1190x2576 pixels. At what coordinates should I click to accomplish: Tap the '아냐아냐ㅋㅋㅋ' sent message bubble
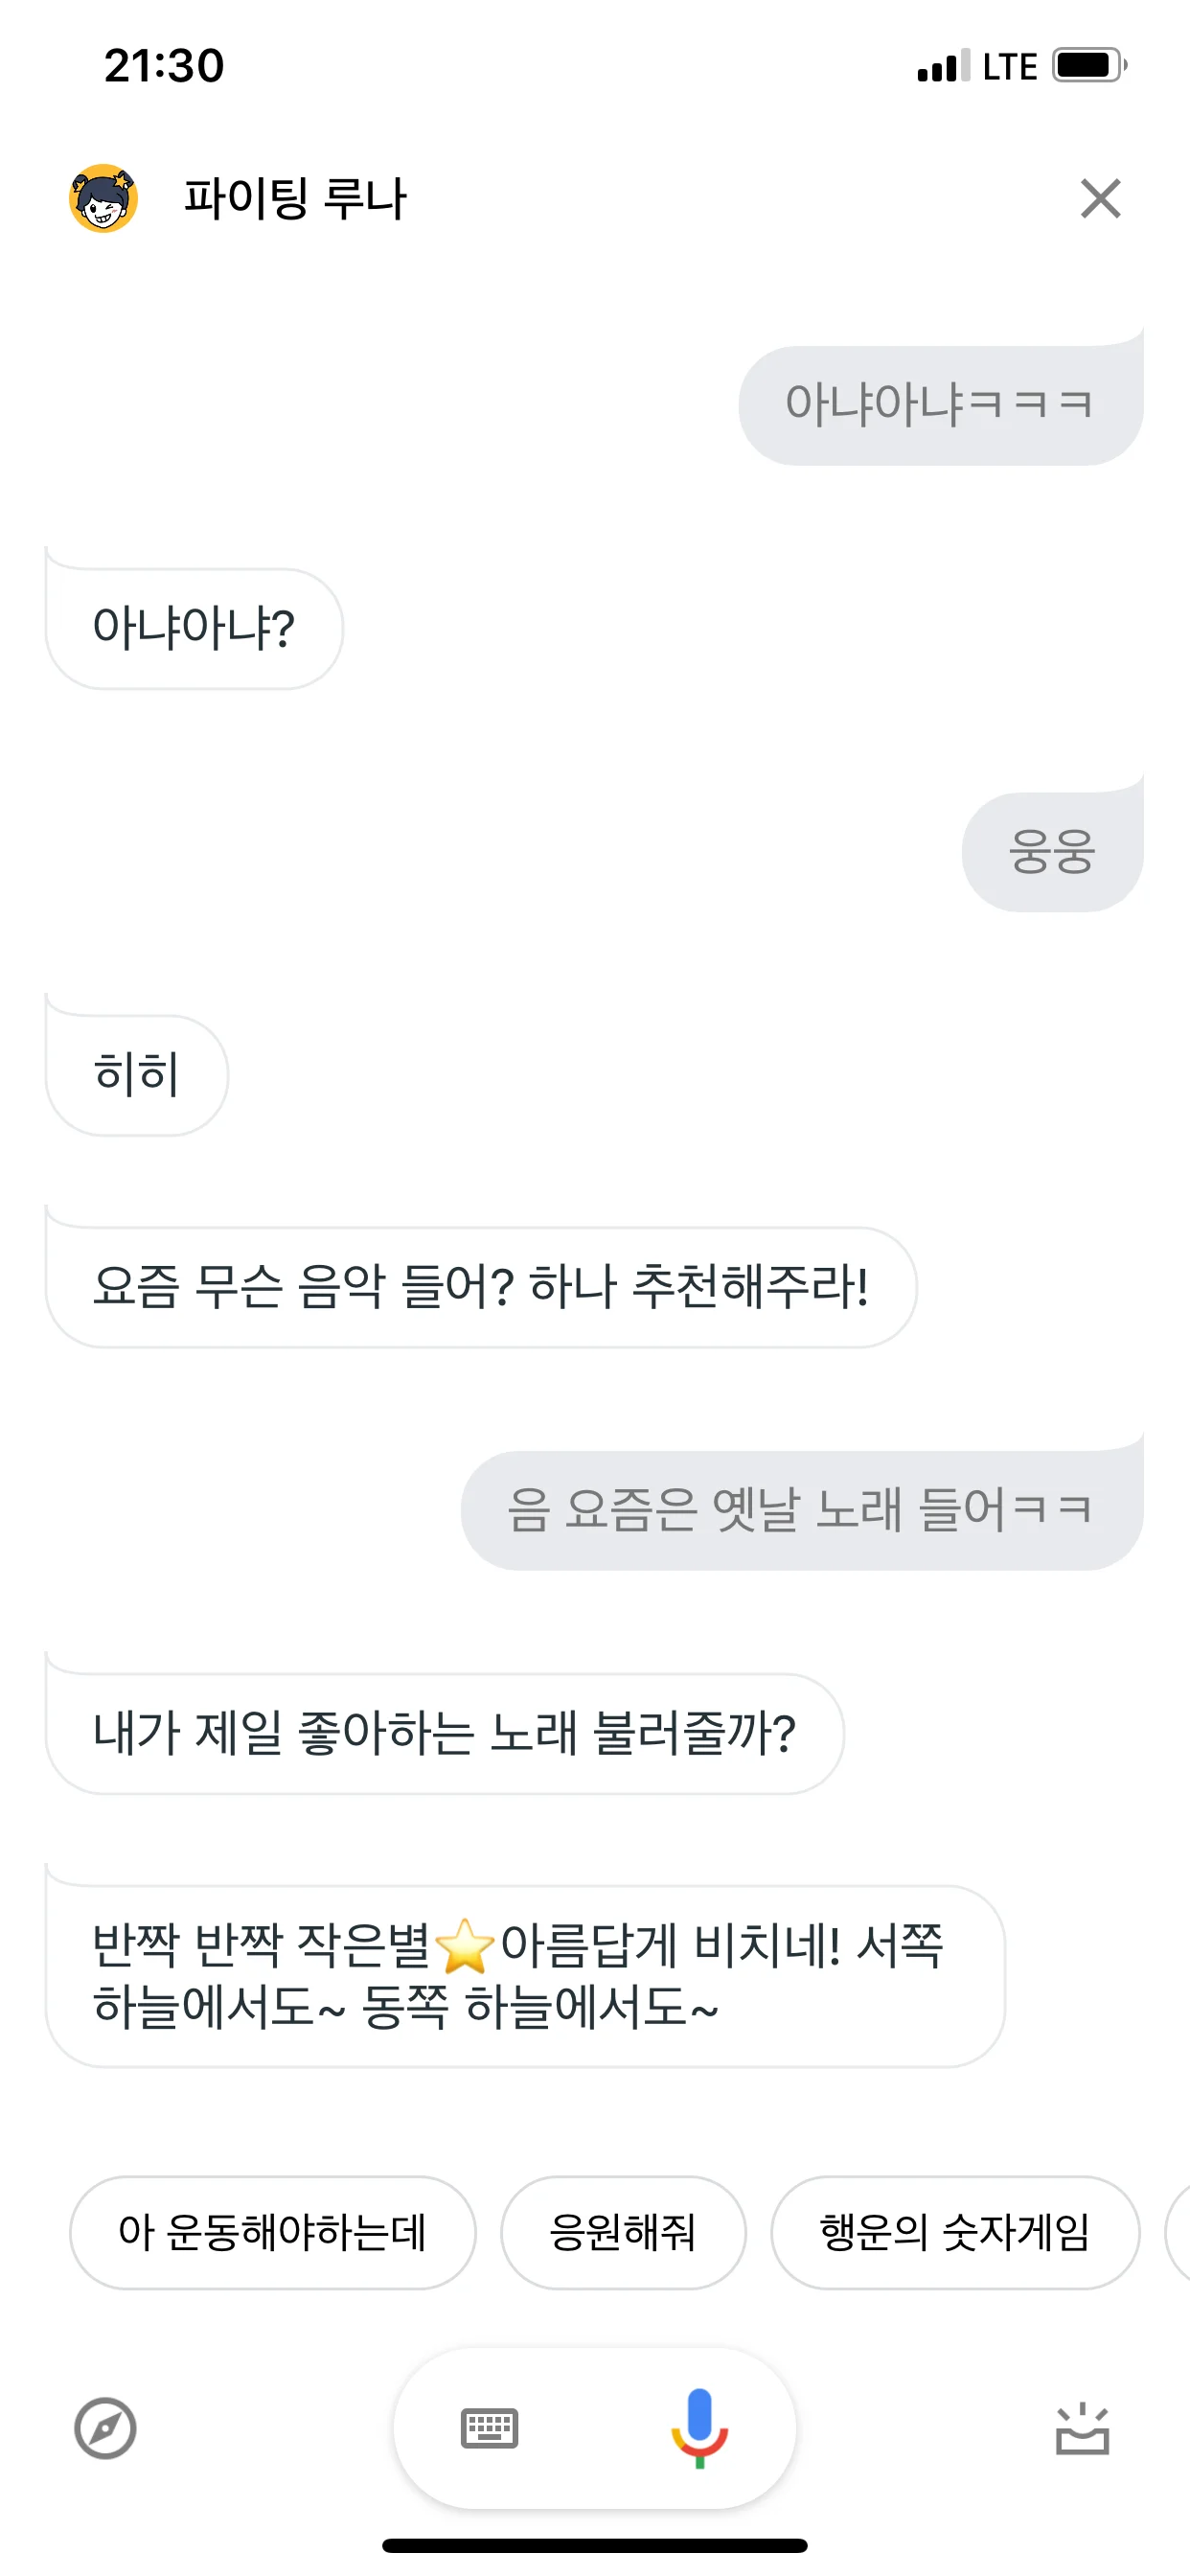pos(940,405)
